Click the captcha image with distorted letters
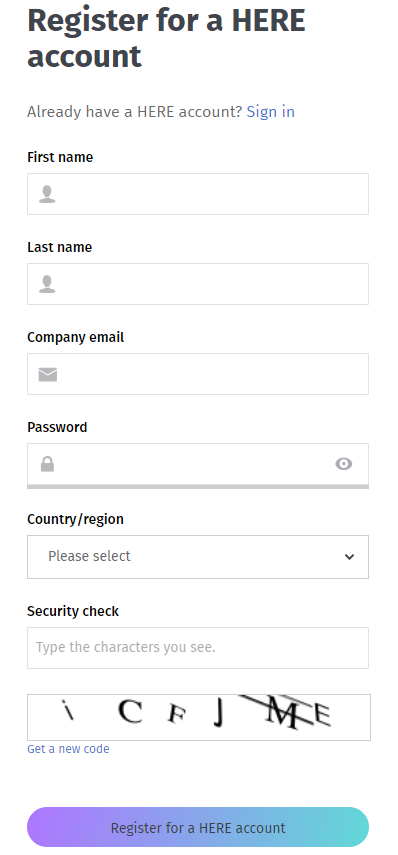The height and width of the screenshot is (855, 398). [x=199, y=717]
